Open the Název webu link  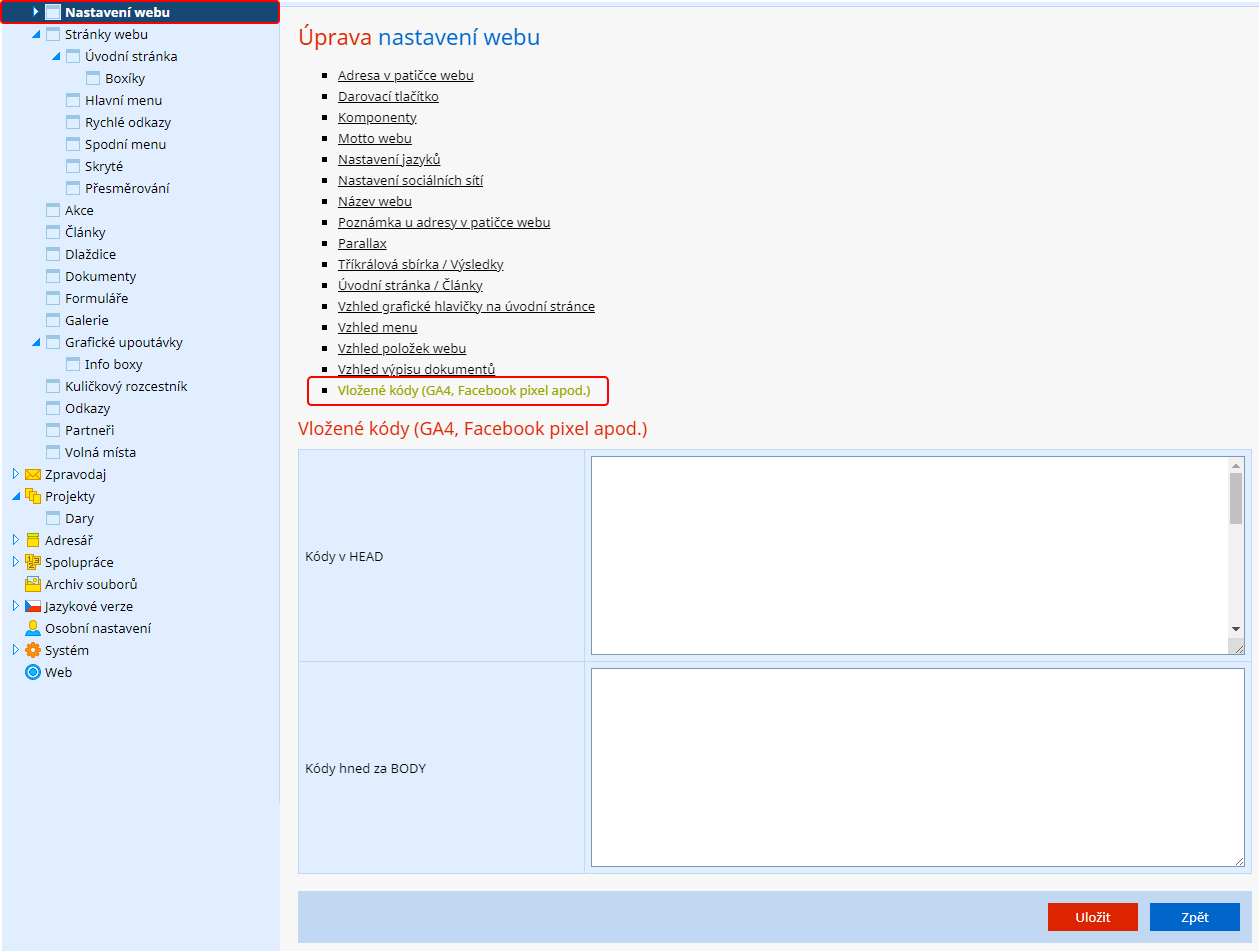pos(375,201)
